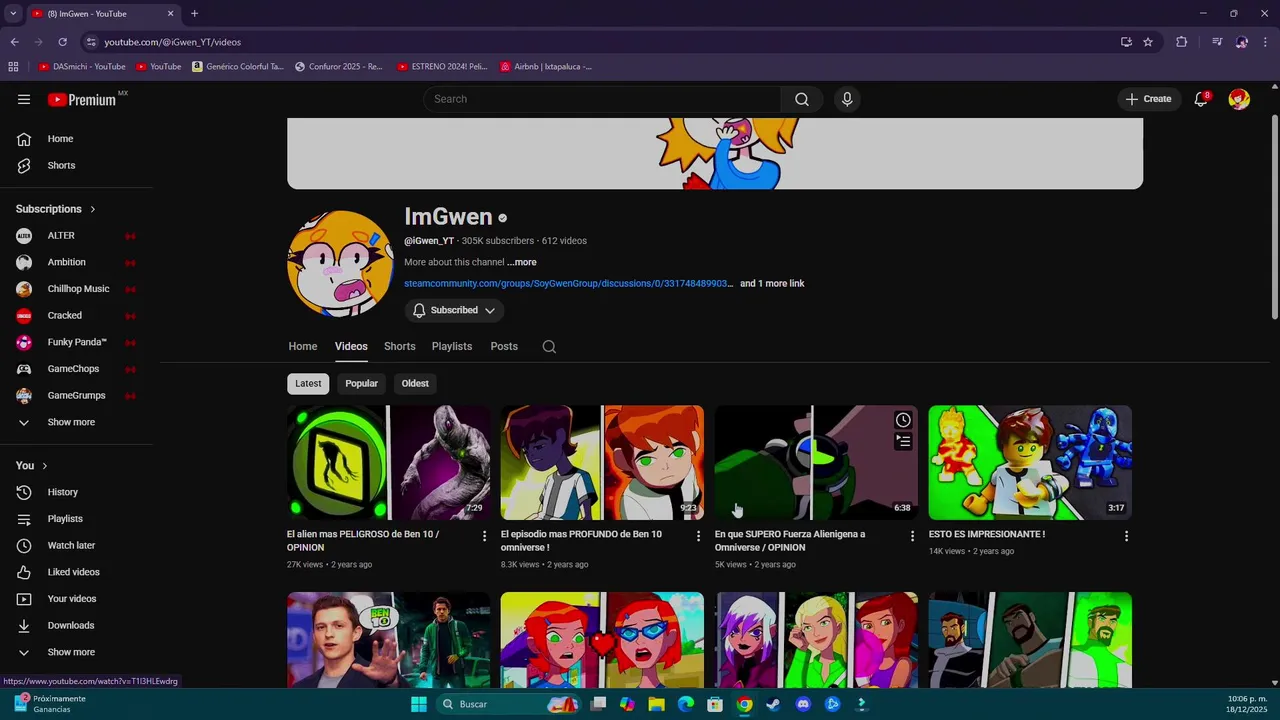Viewport: 1280px width, 720px height.
Task: Open ESTO ES IMPRESIONANTE thumbnail
Action: [x=1030, y=462]
